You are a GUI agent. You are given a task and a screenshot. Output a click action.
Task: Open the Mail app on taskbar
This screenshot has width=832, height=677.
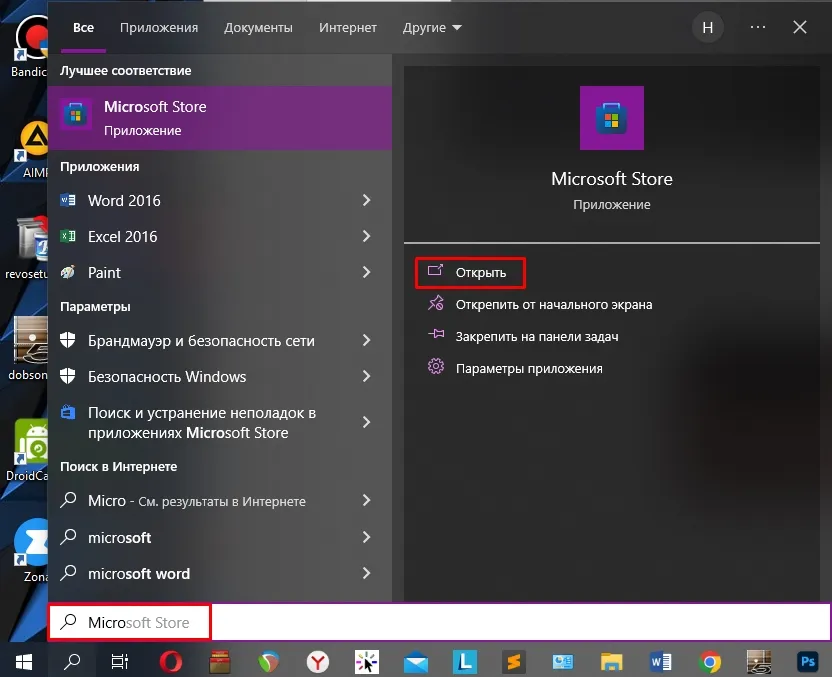click(x=415, y=662)
